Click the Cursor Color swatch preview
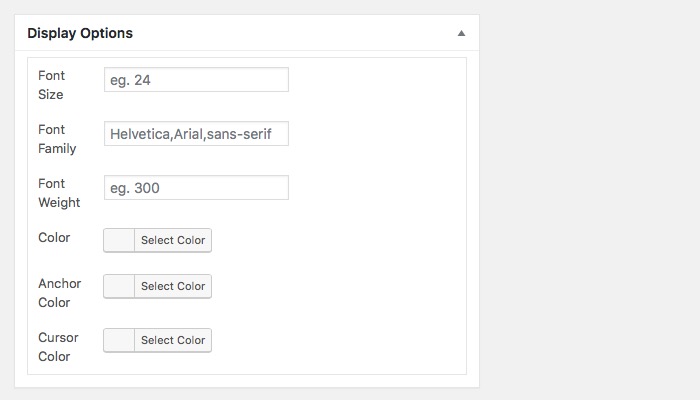The width and height of the screenshot is (700, 400). (x=119, y=340)
